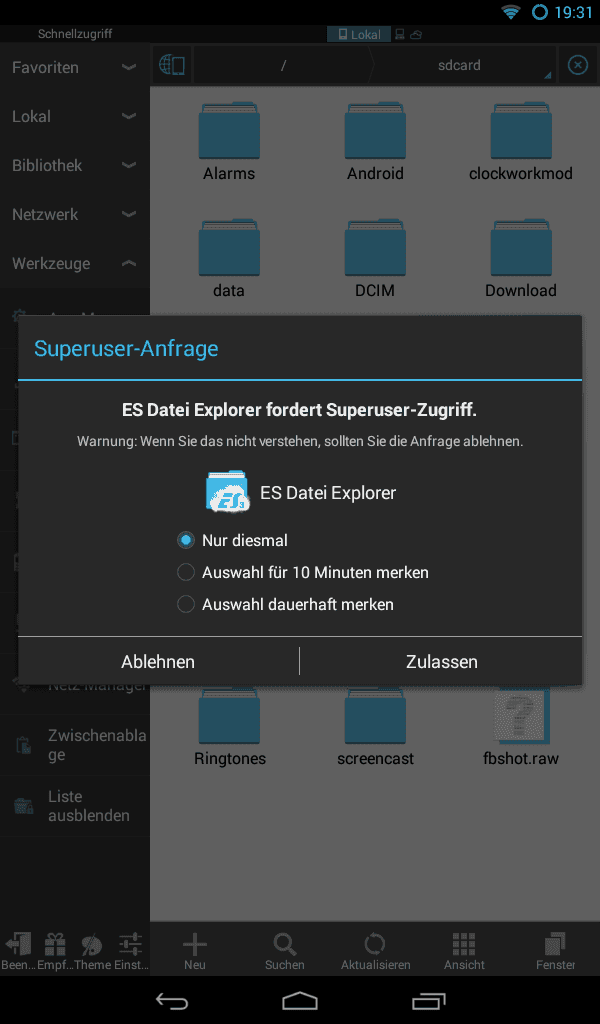Click the Neu plus icon

click(x=195, y=944)
